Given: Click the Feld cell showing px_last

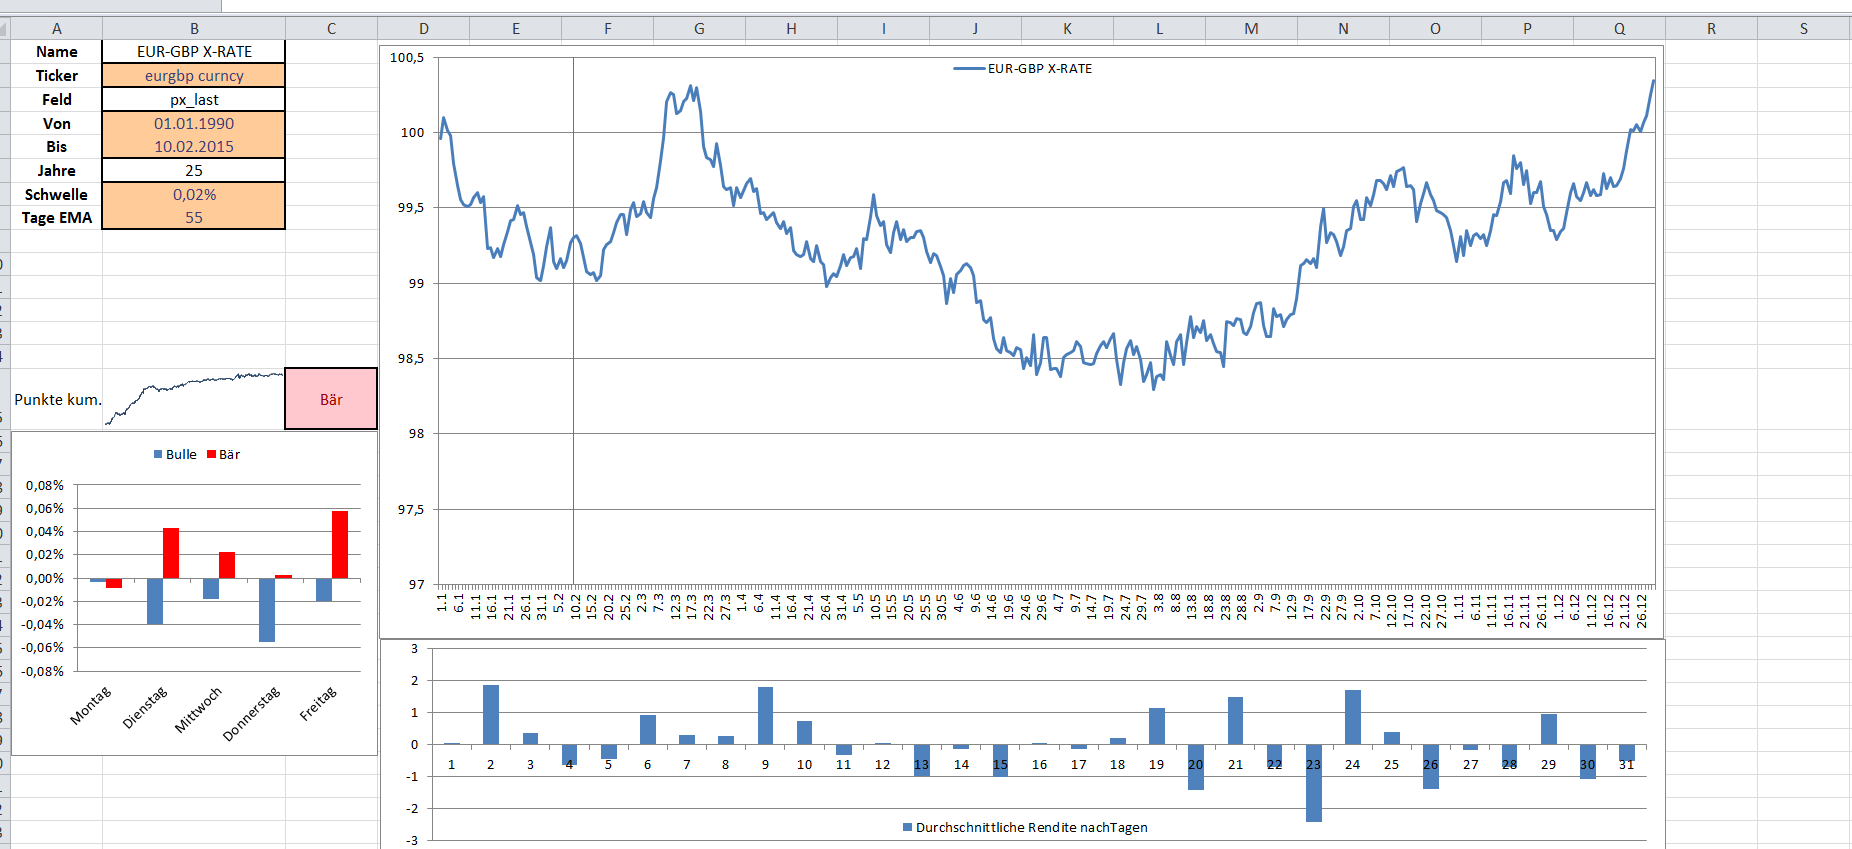Looking at the screenshot, I should point(194,99).
